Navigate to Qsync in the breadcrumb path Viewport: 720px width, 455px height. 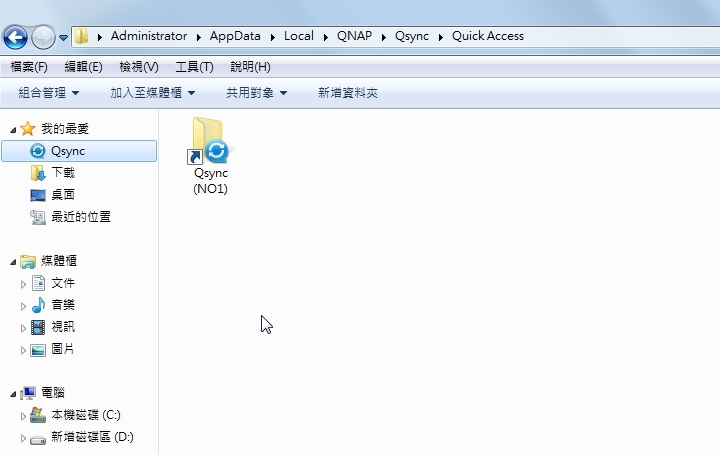coord(412,36)
